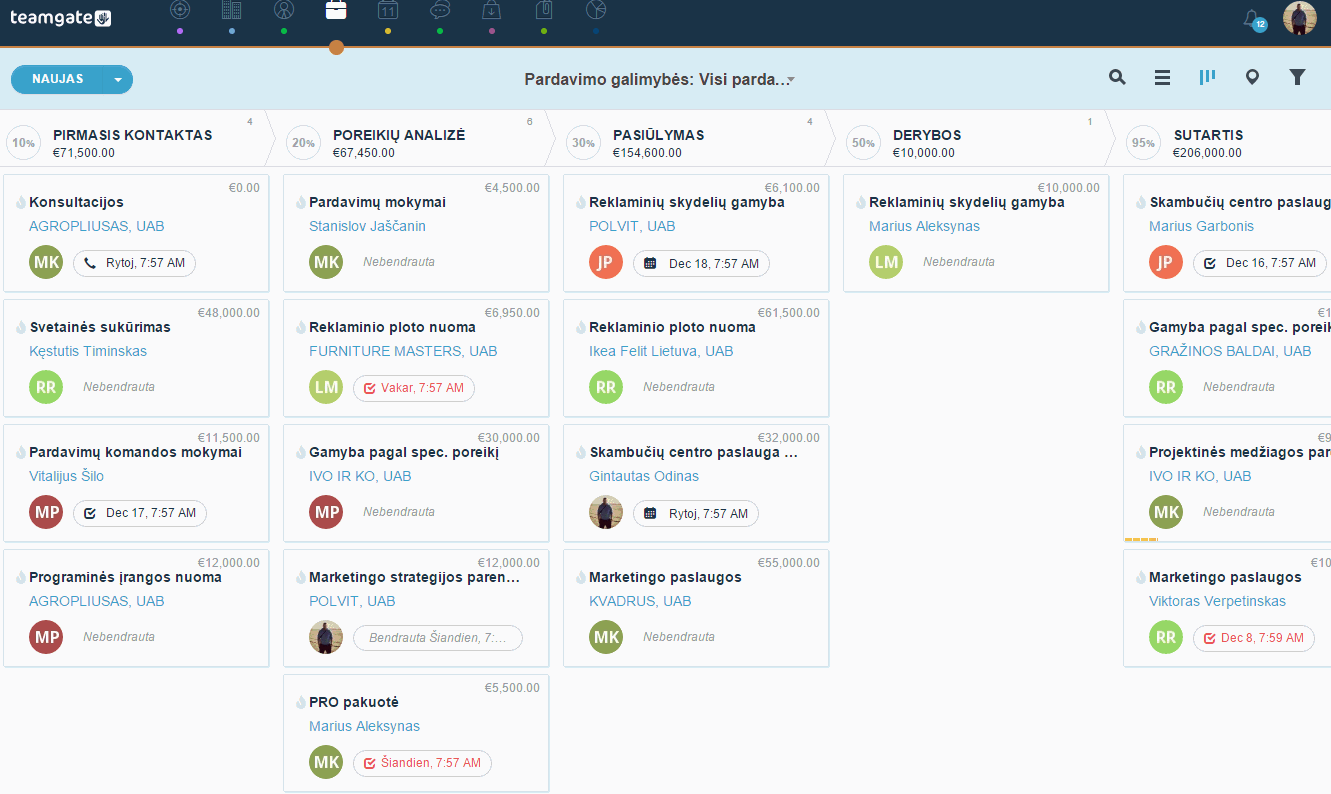1331x794 pixels.
Task: Open the Contacts person icon
Action: [284, 11]
